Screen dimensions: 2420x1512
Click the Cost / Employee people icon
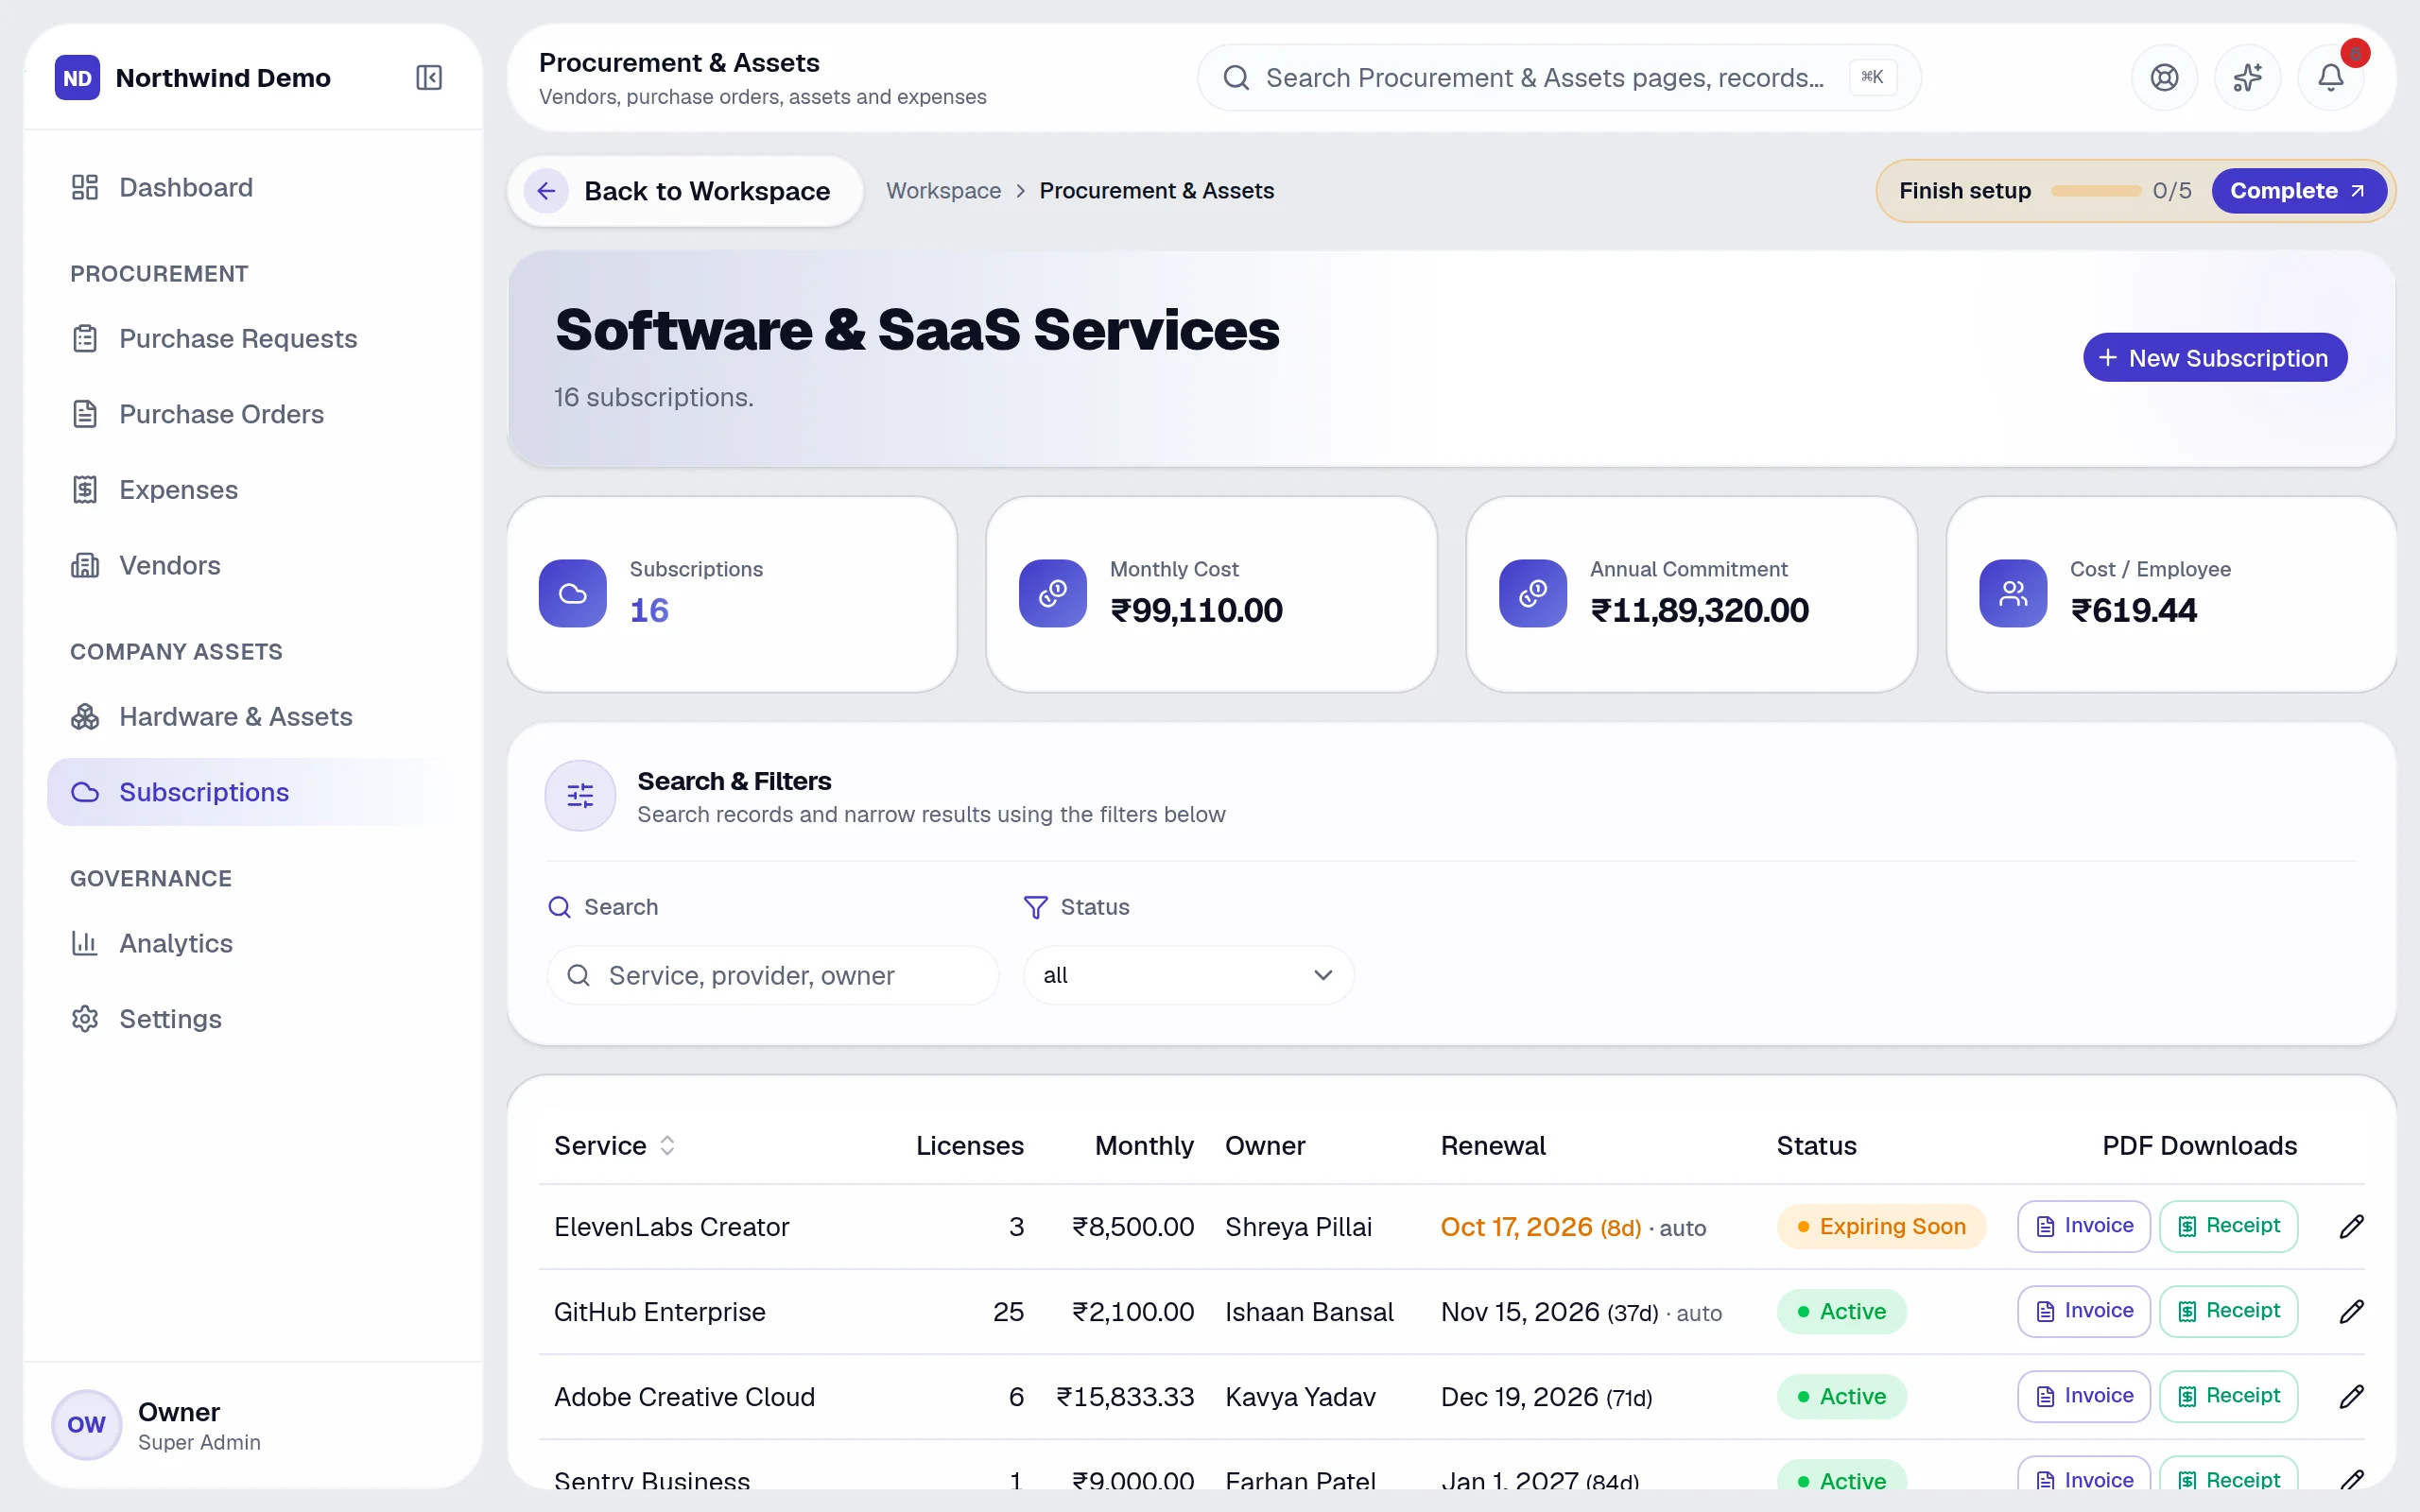point(2013,594)
